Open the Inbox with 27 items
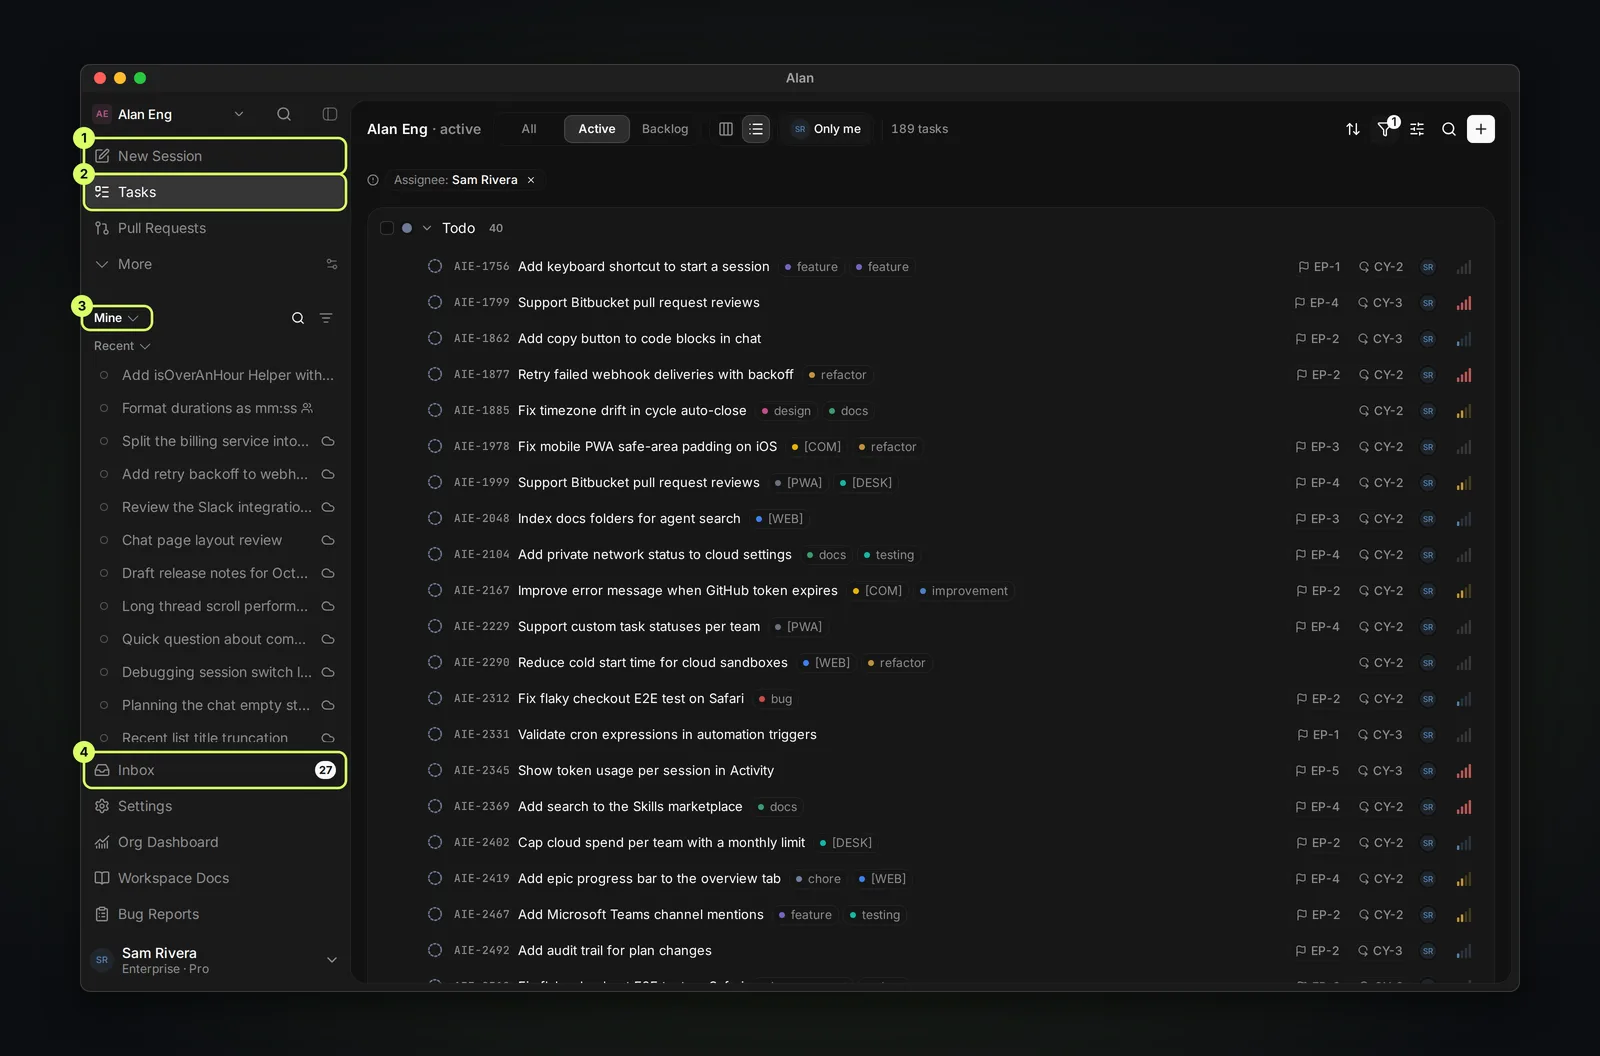The height and width of the screenshot is (1056, 1600). pyautogui.click(x=215, y=770)
